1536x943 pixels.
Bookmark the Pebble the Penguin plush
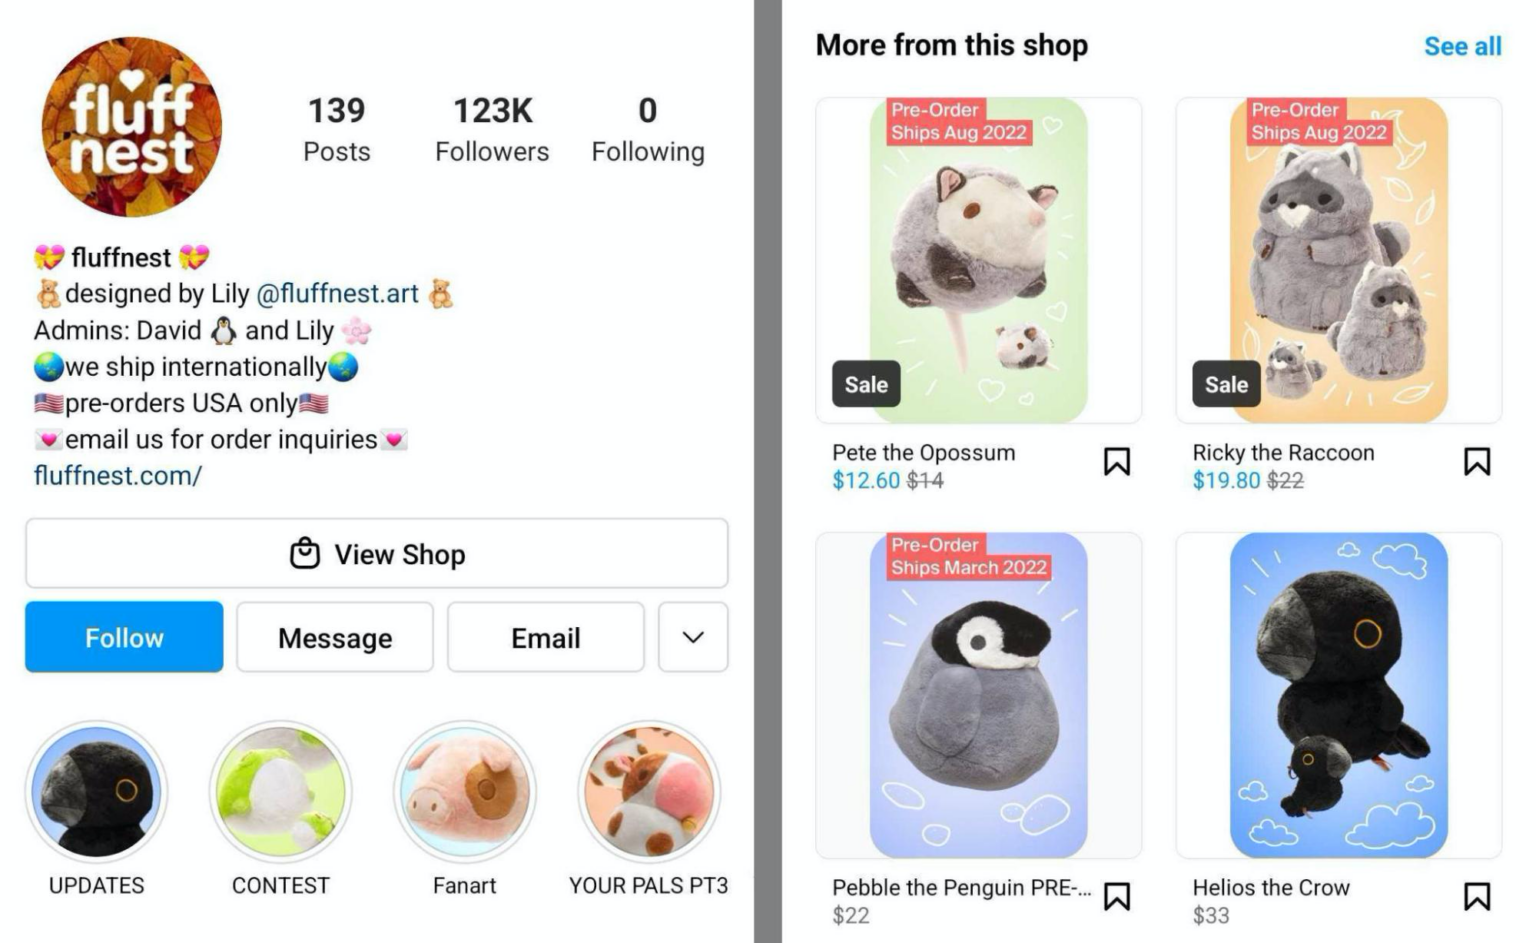pos(1117,897)
